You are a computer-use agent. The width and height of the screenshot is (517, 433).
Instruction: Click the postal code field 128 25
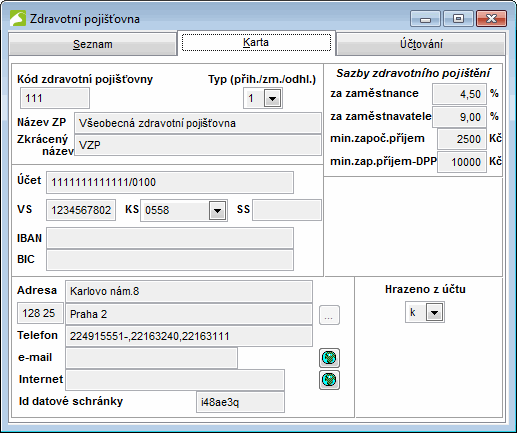pyautogui.click(x=40, y=313)
